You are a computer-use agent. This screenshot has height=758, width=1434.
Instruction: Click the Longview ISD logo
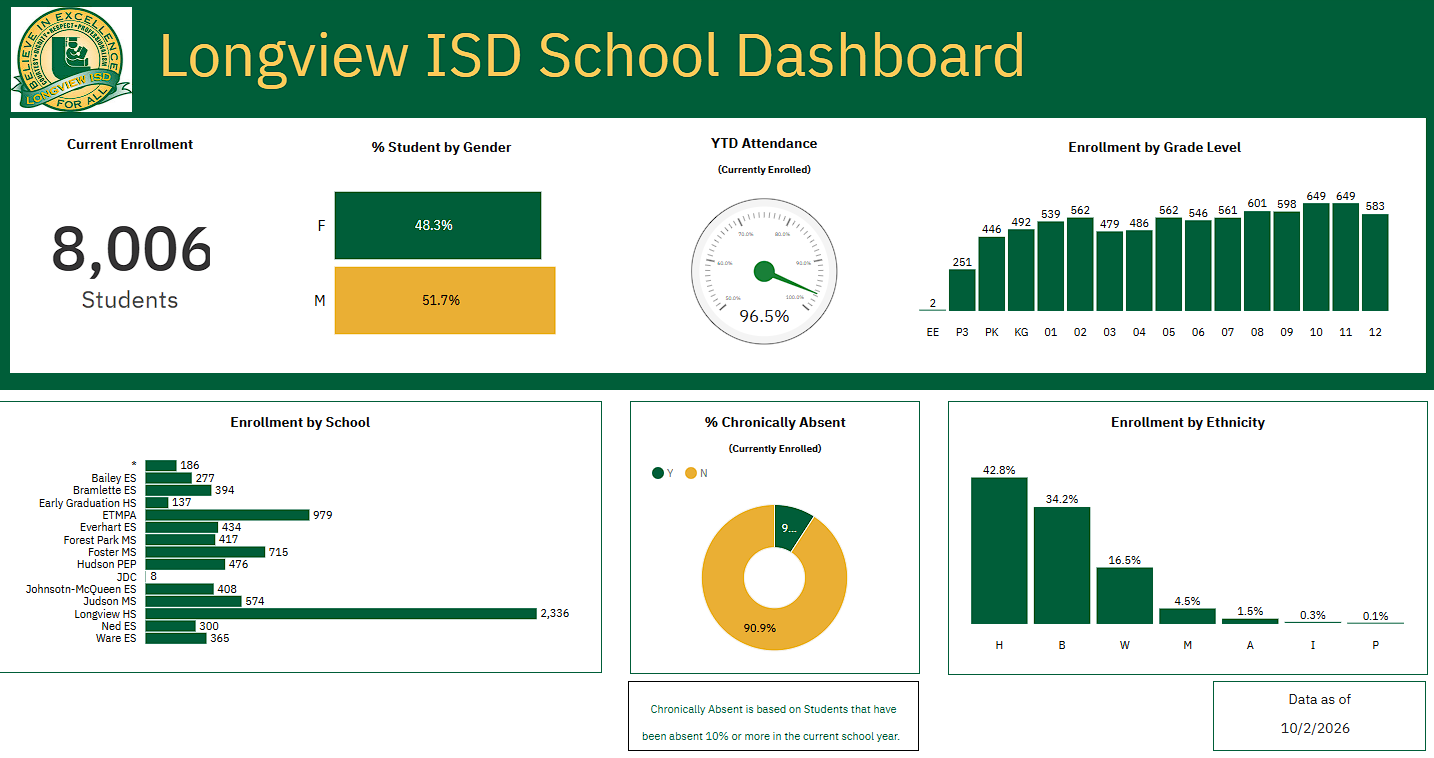(x=72, y=59)
